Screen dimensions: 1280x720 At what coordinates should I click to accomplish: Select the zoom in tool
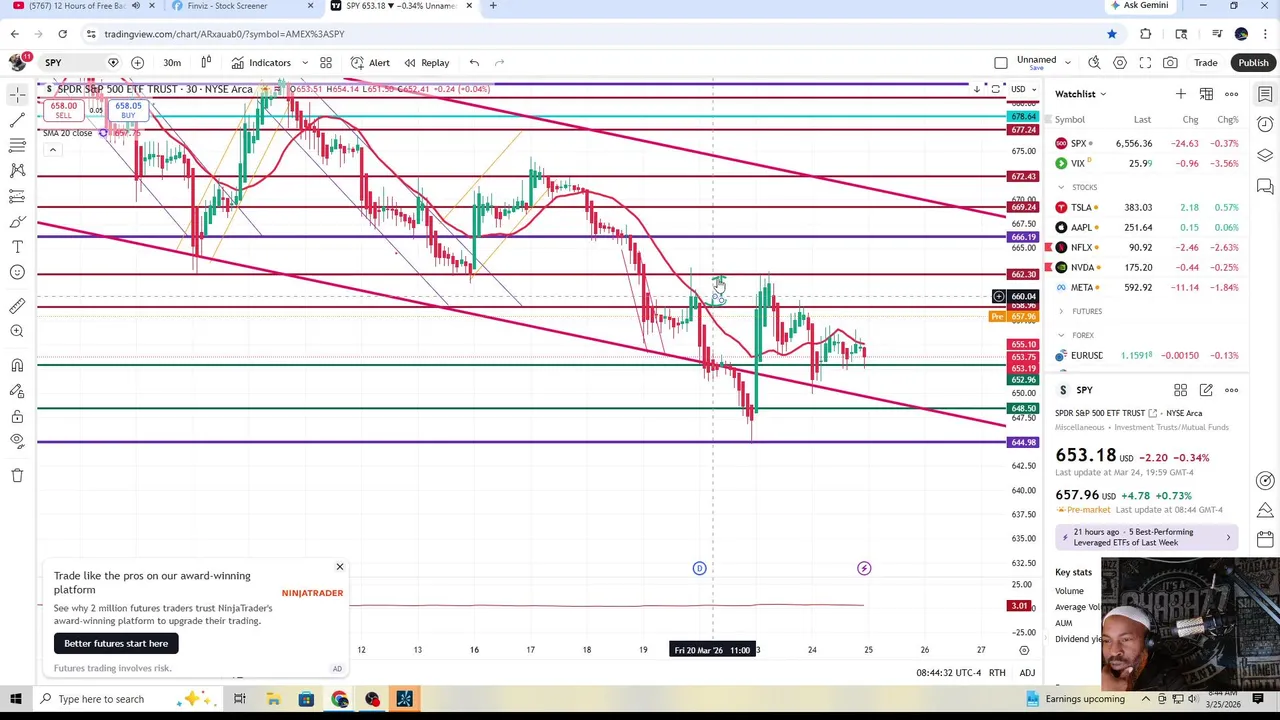(x=17, y=331)
